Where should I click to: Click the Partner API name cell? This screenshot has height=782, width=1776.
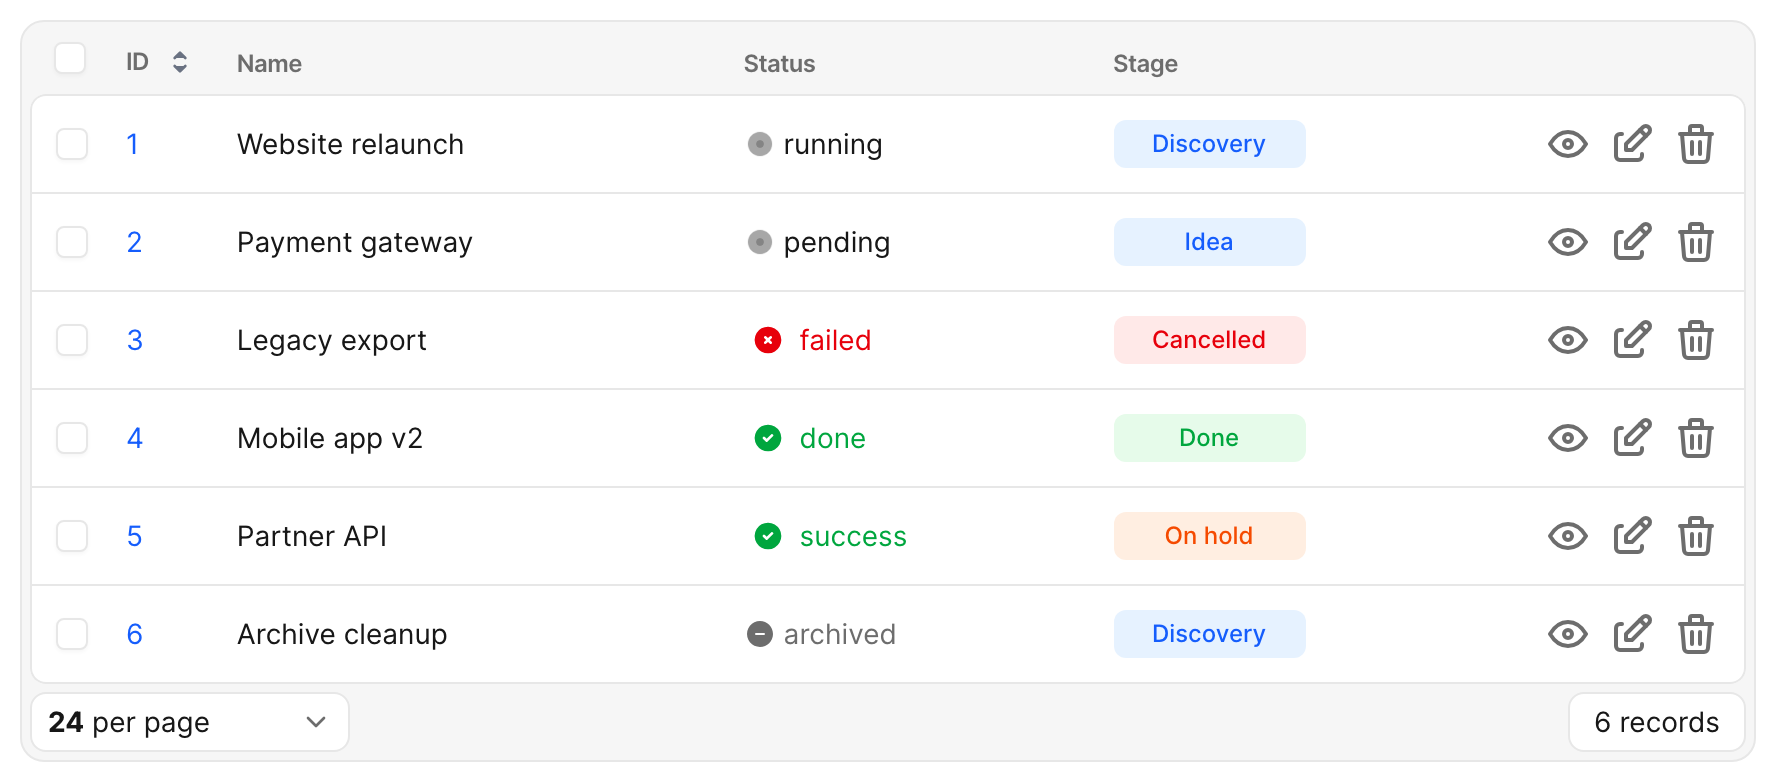pos(311,536)
